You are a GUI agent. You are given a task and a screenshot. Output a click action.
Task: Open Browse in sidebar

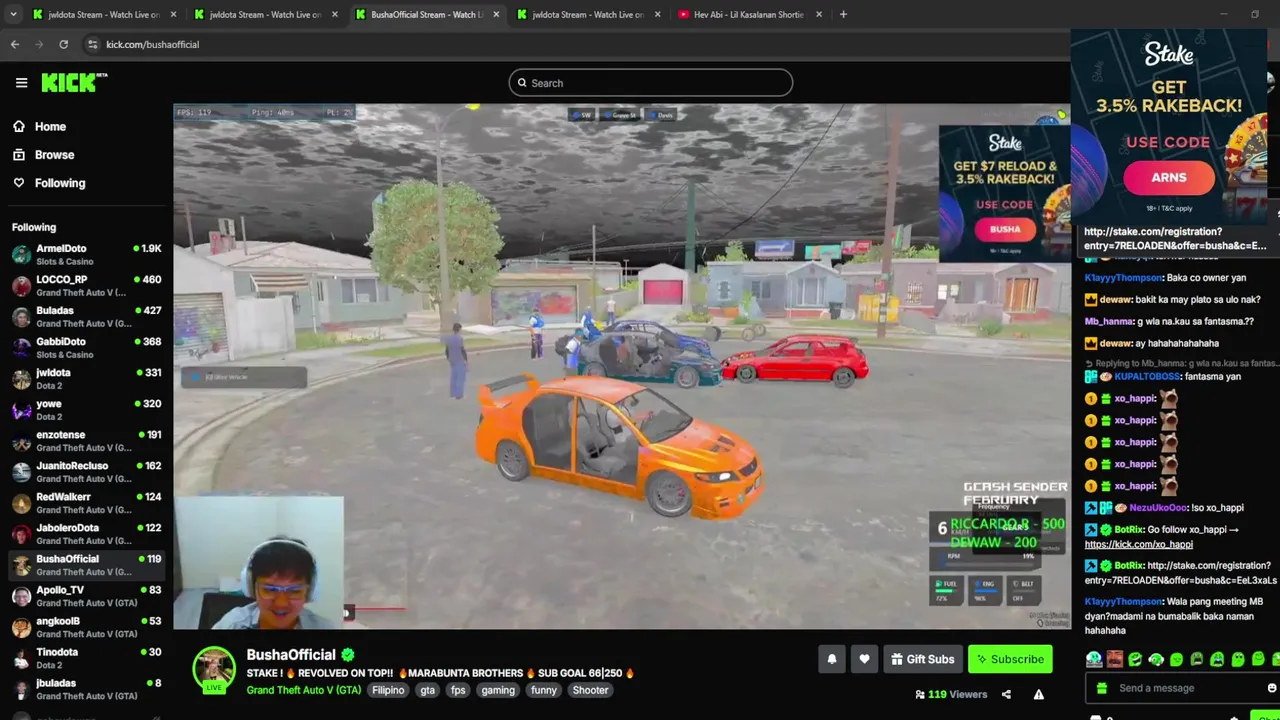click(43, 155)
